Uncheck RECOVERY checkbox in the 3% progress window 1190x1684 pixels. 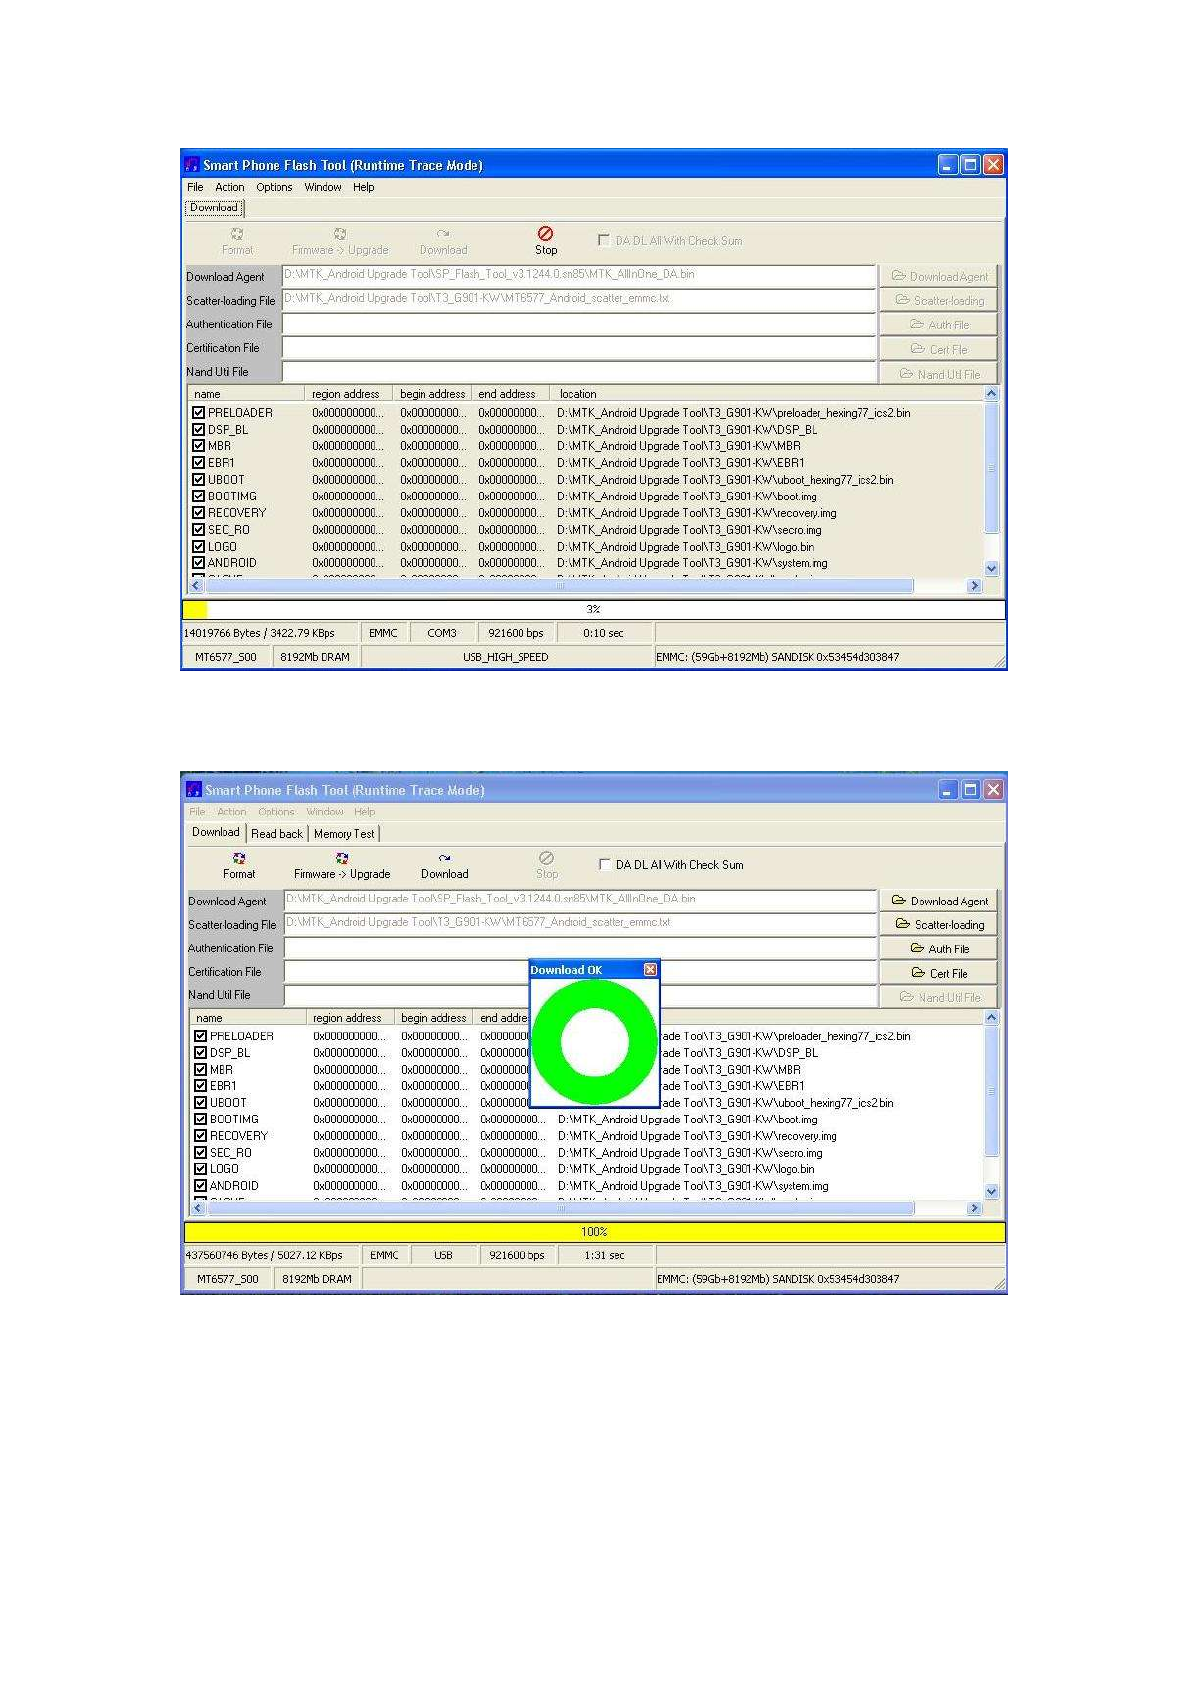pyautogui.click(x=198, y=513)
